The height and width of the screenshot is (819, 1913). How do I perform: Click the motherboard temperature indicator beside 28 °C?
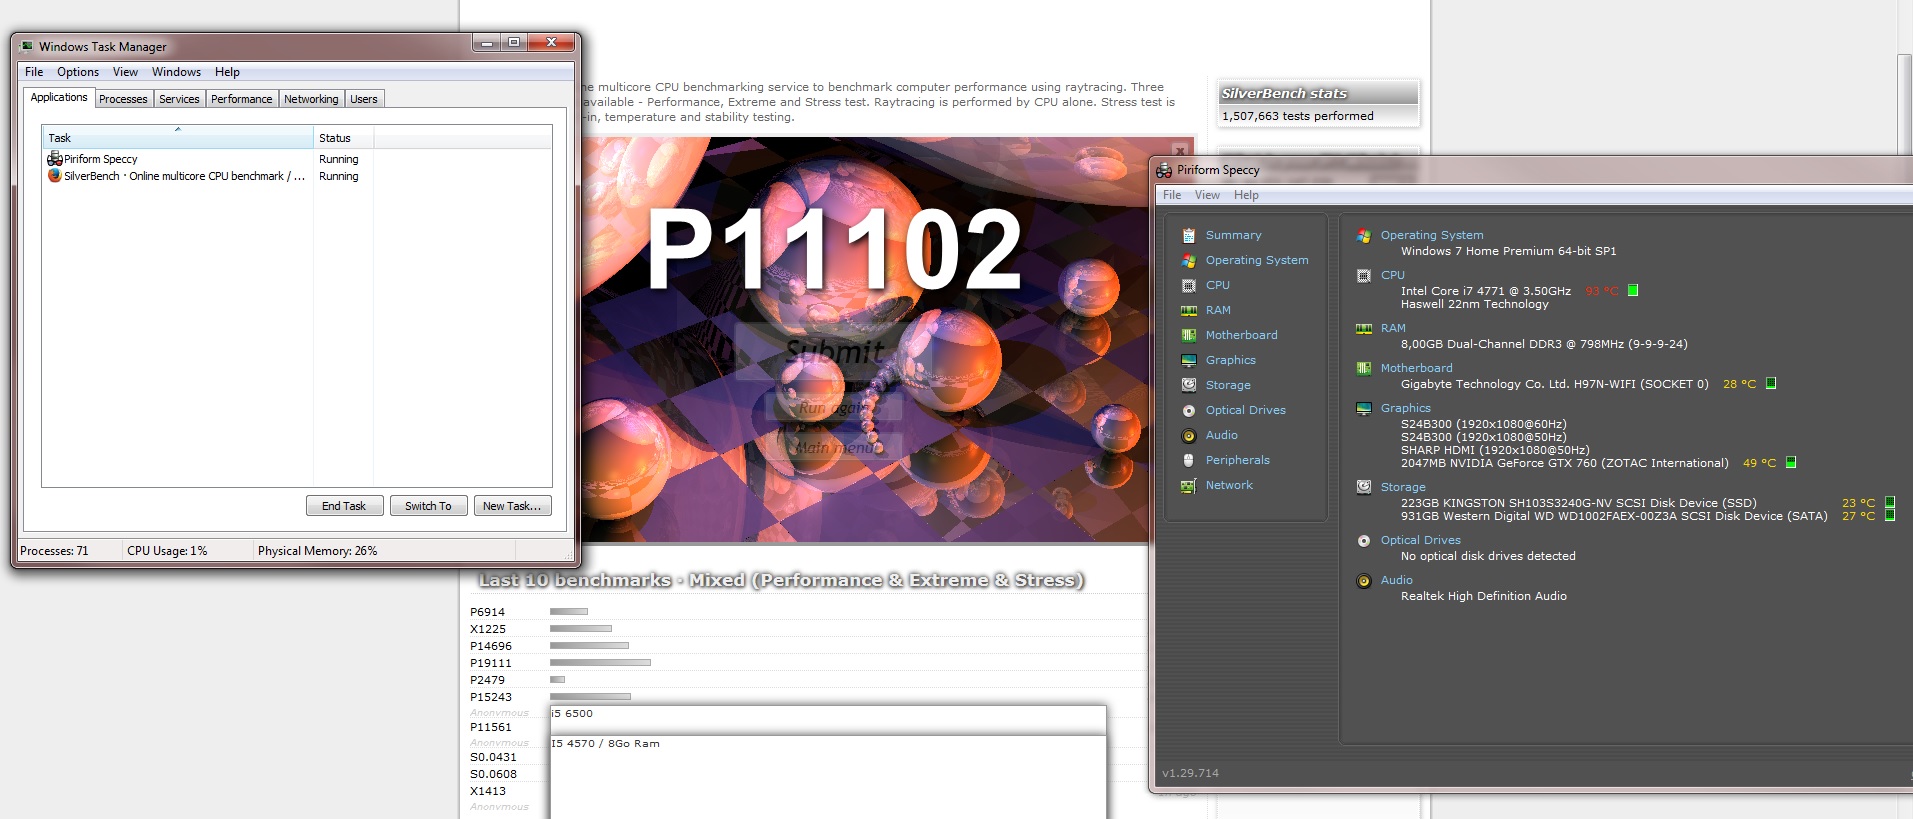pyautogui.click(x=1771, y=383)
